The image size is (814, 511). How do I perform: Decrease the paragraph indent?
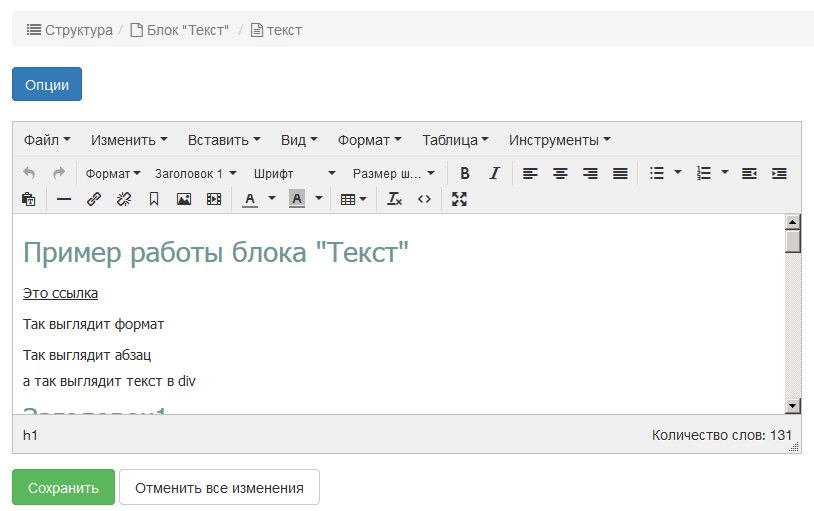click(749, 173)
